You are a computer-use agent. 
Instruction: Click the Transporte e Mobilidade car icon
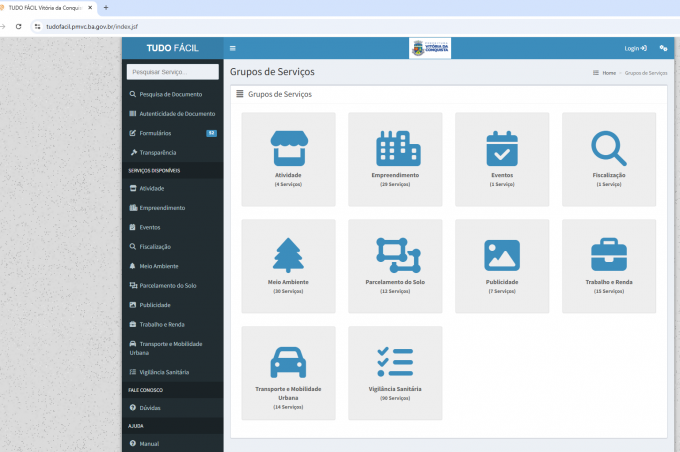click(288, 362)
